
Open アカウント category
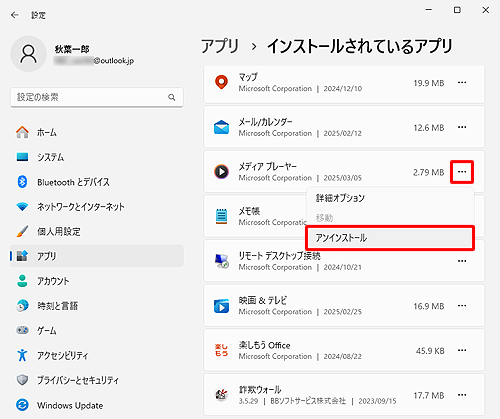(x=97, y=281)
